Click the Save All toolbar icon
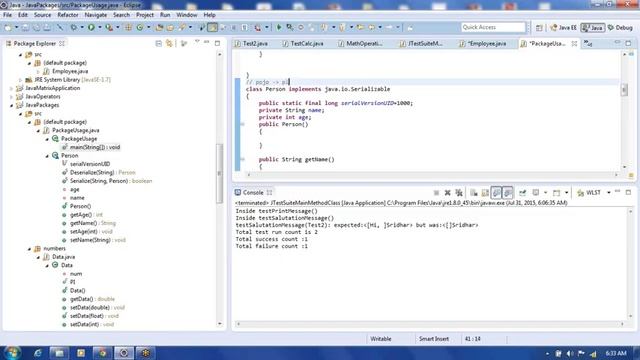 click(x=36, y=27)
